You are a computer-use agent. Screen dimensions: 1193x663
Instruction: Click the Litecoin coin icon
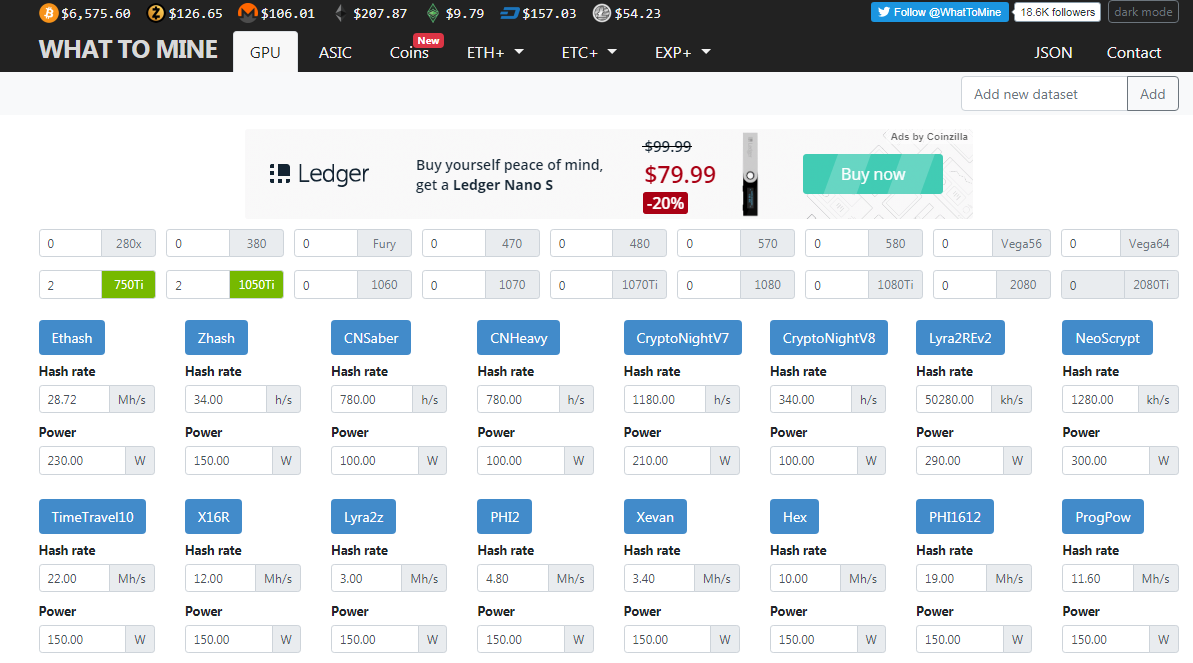602,13
